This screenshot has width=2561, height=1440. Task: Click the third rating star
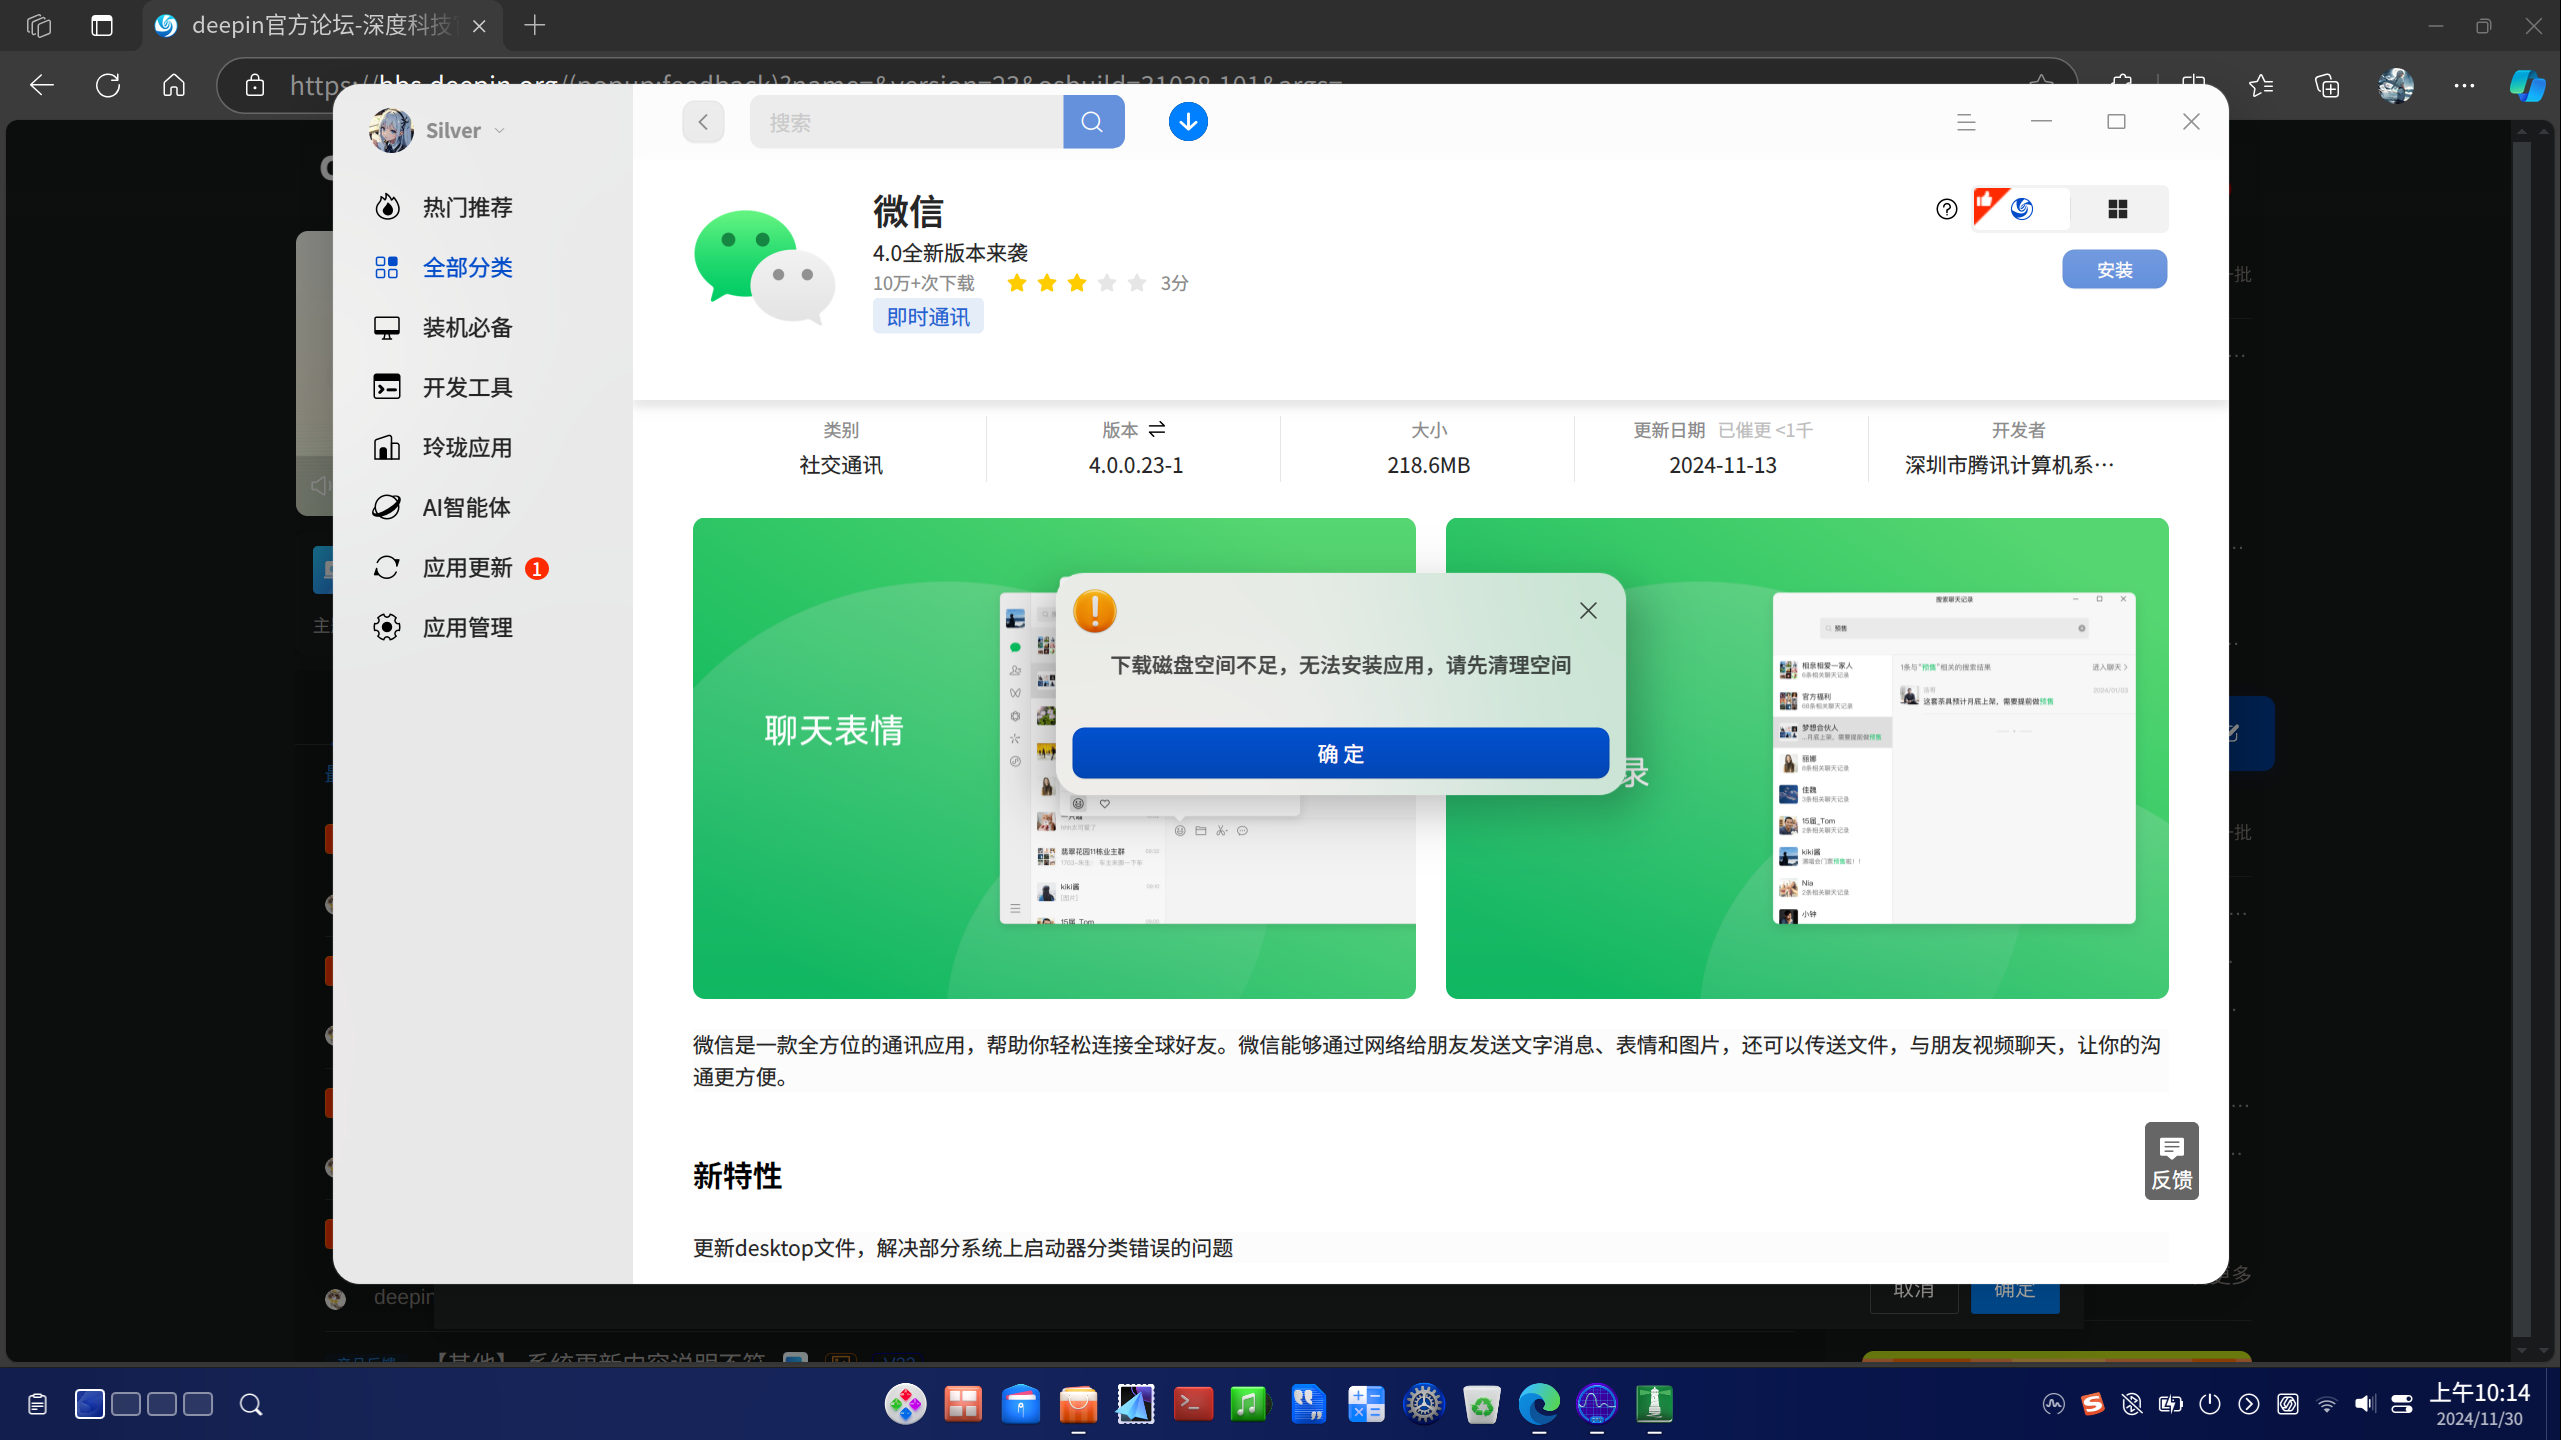[1076, 283]
